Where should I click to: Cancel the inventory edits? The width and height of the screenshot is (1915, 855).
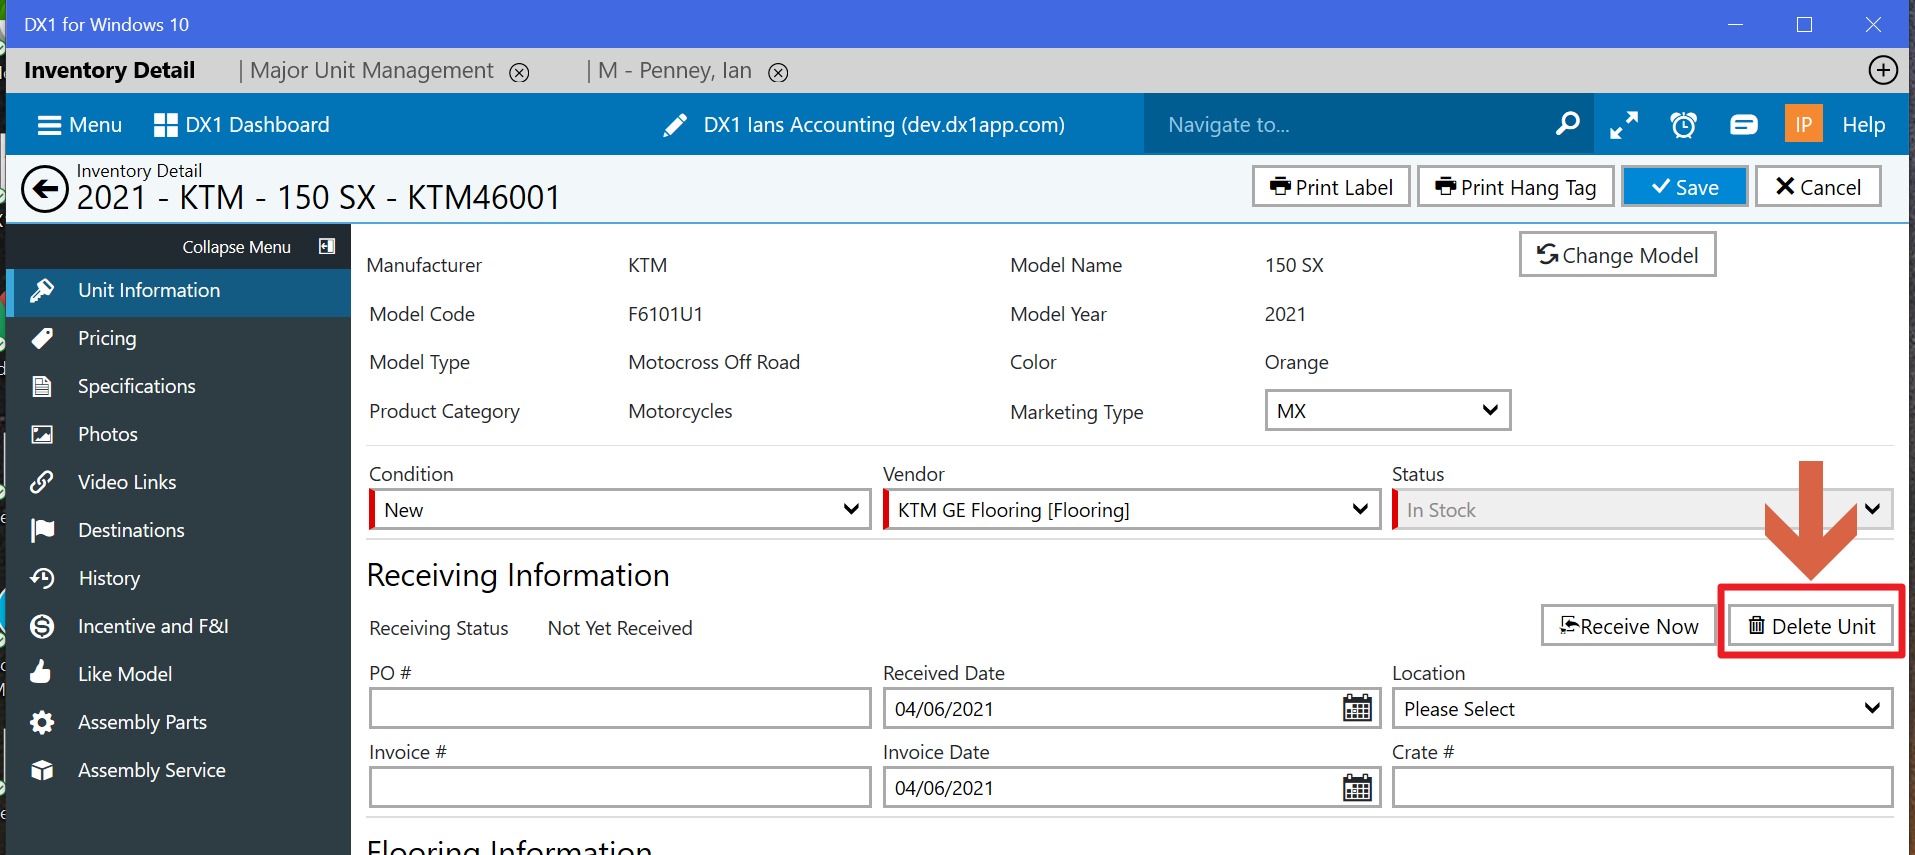(x=1818, y=187)
